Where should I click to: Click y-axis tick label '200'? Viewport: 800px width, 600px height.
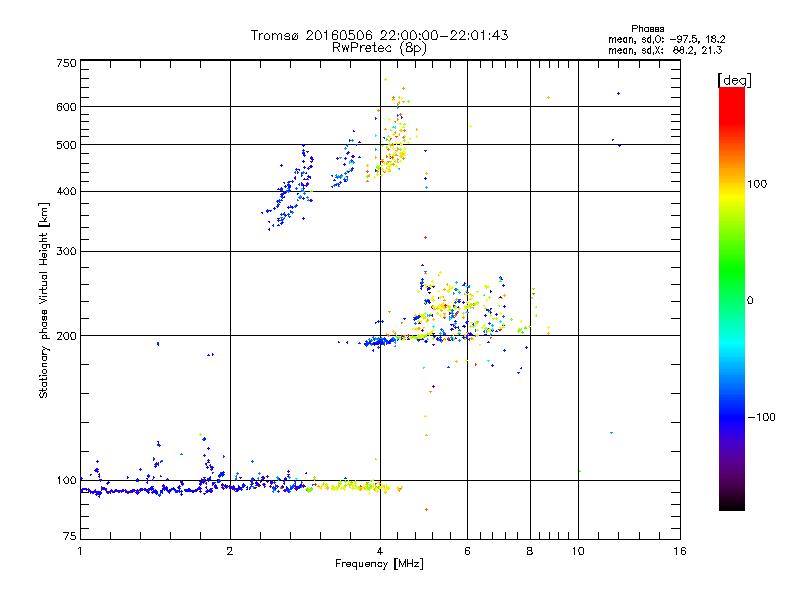tap(67, 336)
